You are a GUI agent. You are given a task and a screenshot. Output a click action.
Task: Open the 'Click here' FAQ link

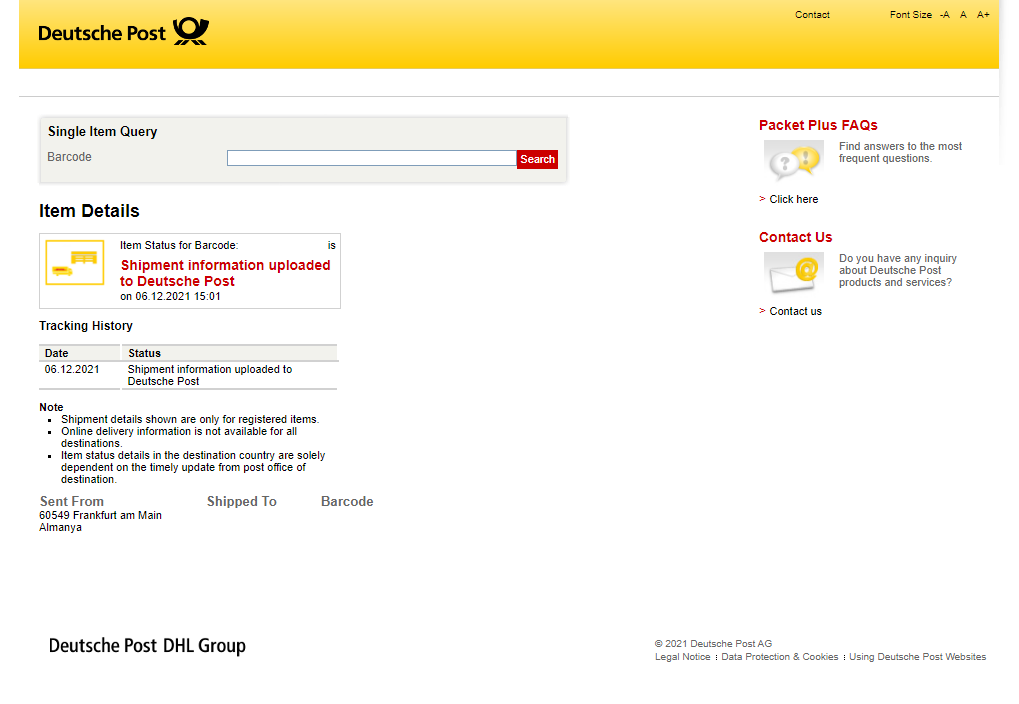click(x=793, y=200)
